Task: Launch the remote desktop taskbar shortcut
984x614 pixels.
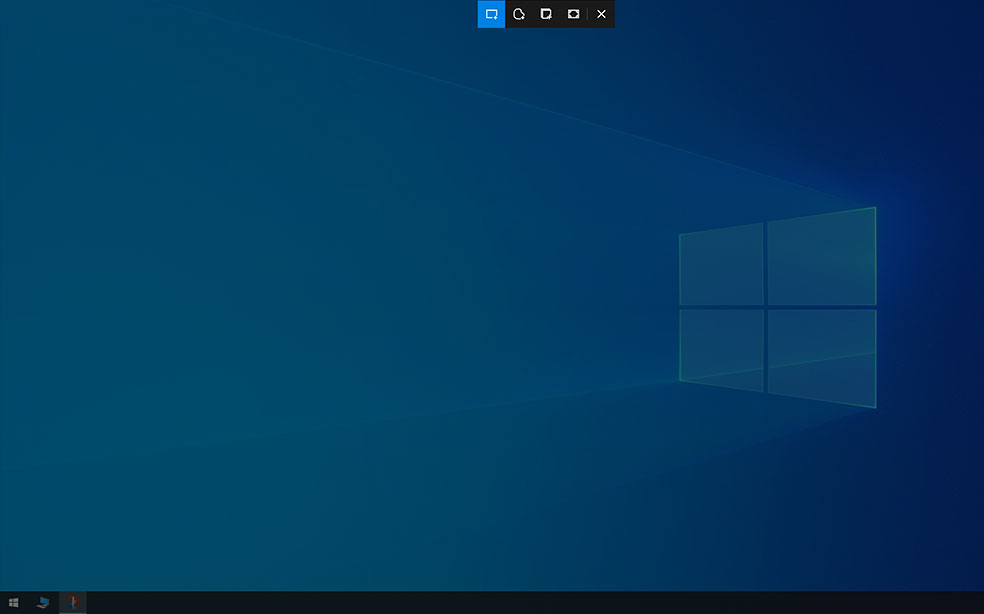Action: (42, 601)
